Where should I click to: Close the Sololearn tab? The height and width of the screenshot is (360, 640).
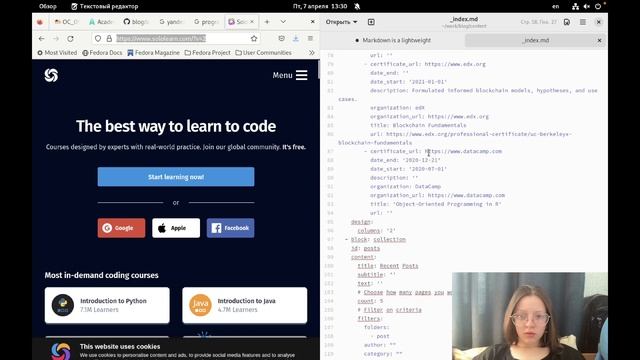252,22
